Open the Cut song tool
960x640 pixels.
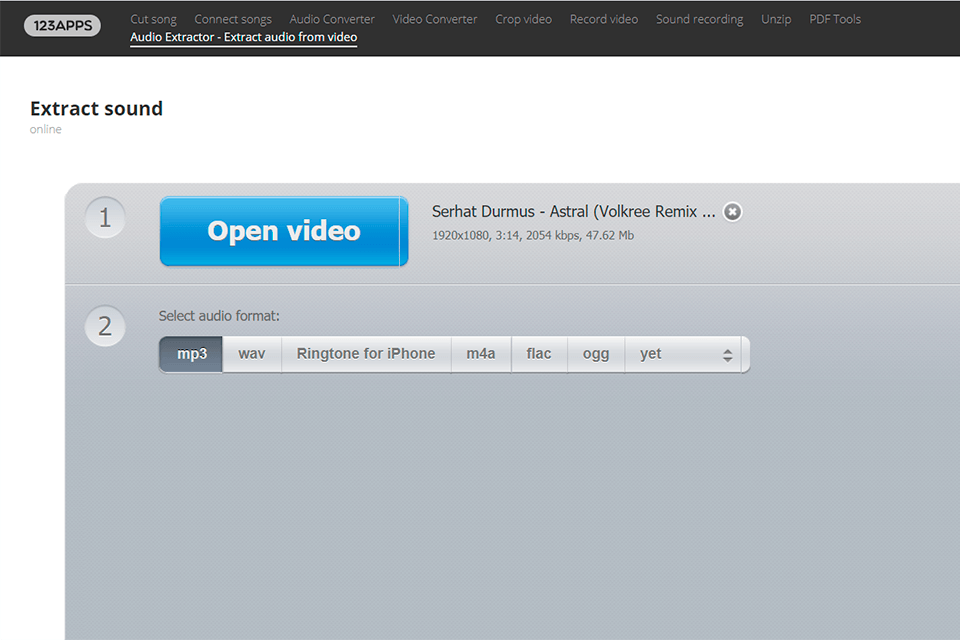[x=153, y=18]
